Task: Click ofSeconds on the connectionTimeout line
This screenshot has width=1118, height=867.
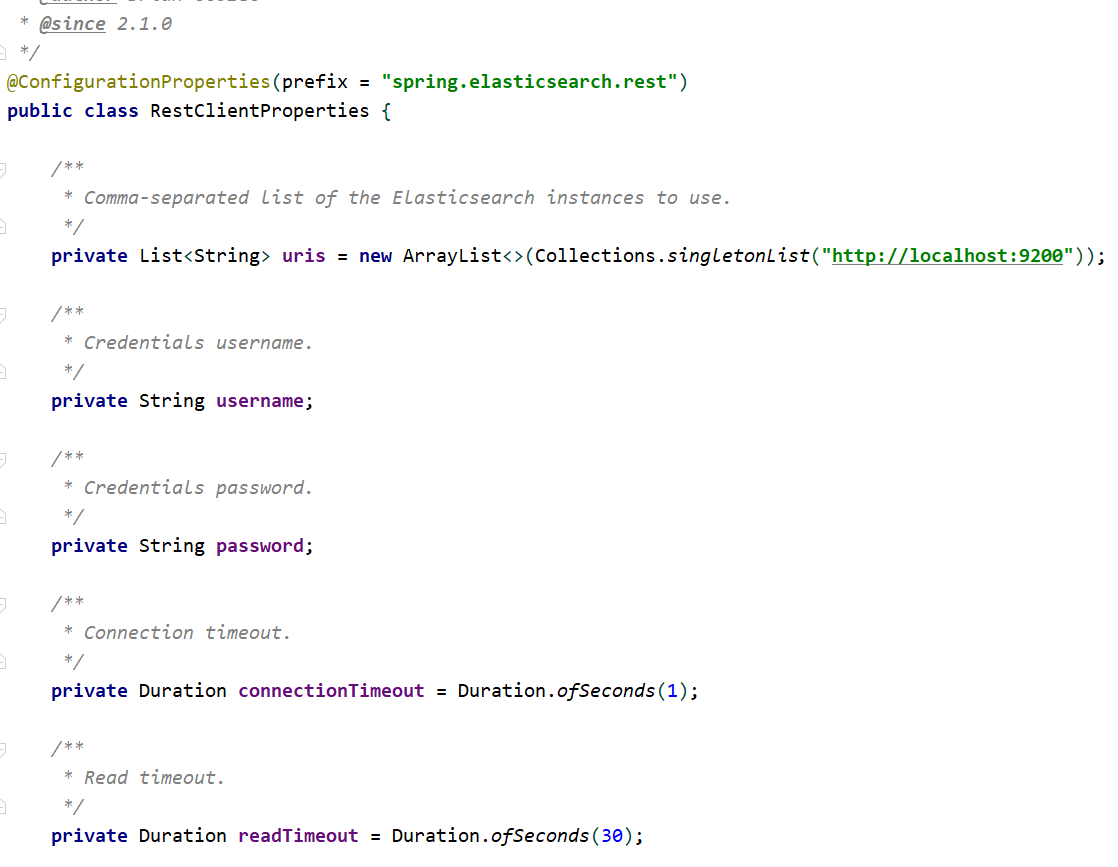Action: [x=606, y=691]
